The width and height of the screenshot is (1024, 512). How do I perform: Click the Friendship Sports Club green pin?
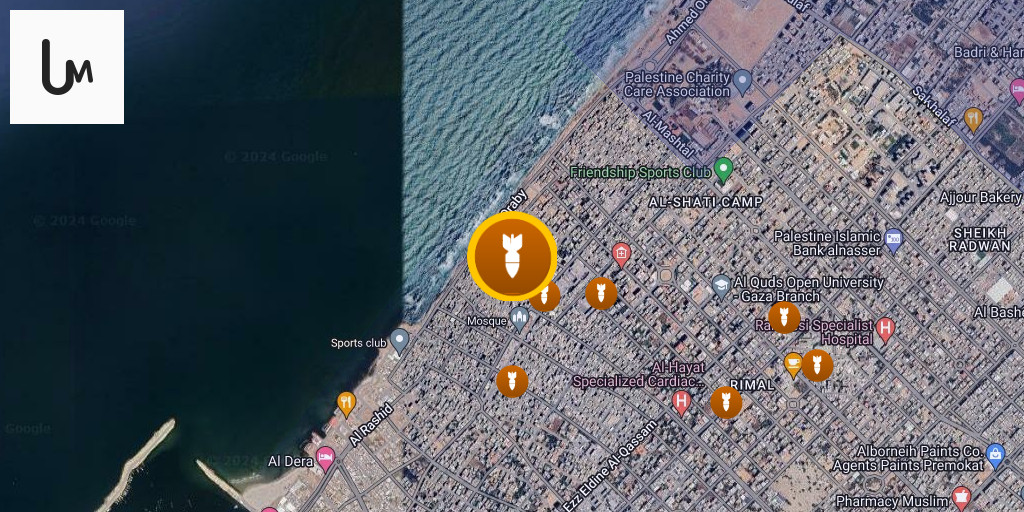723,170
